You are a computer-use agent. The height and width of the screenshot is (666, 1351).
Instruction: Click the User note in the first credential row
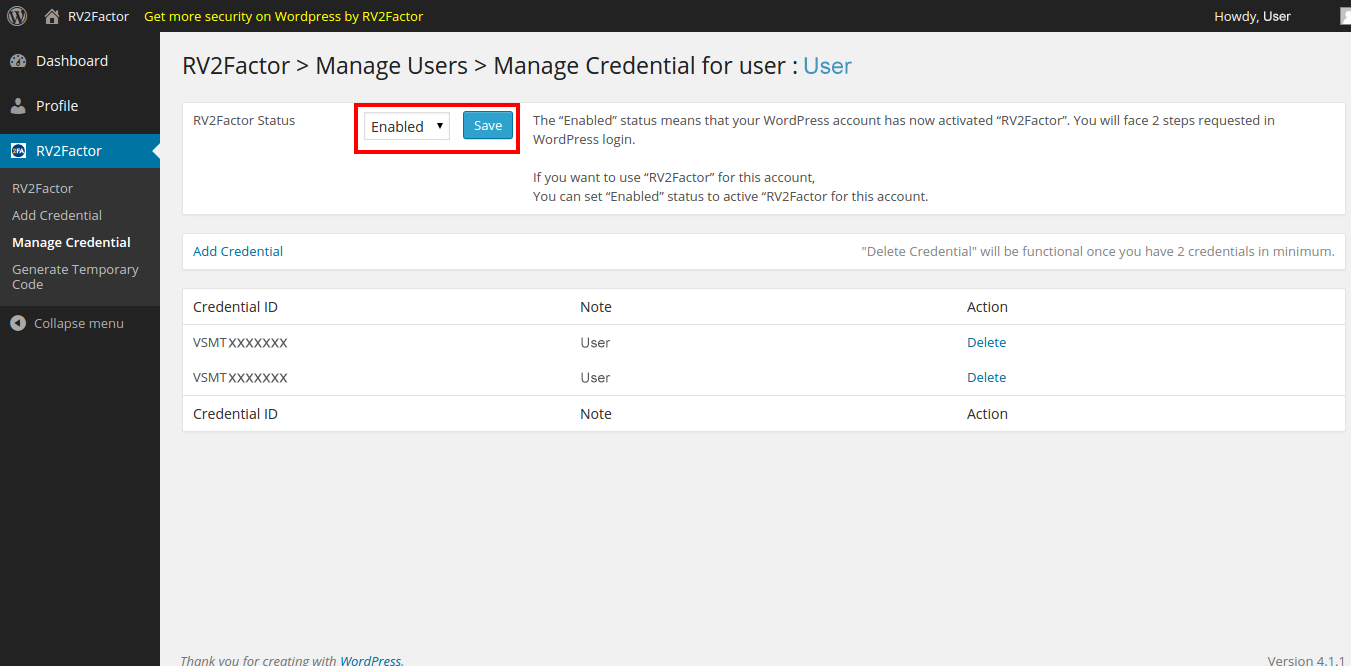click(595, 342)
